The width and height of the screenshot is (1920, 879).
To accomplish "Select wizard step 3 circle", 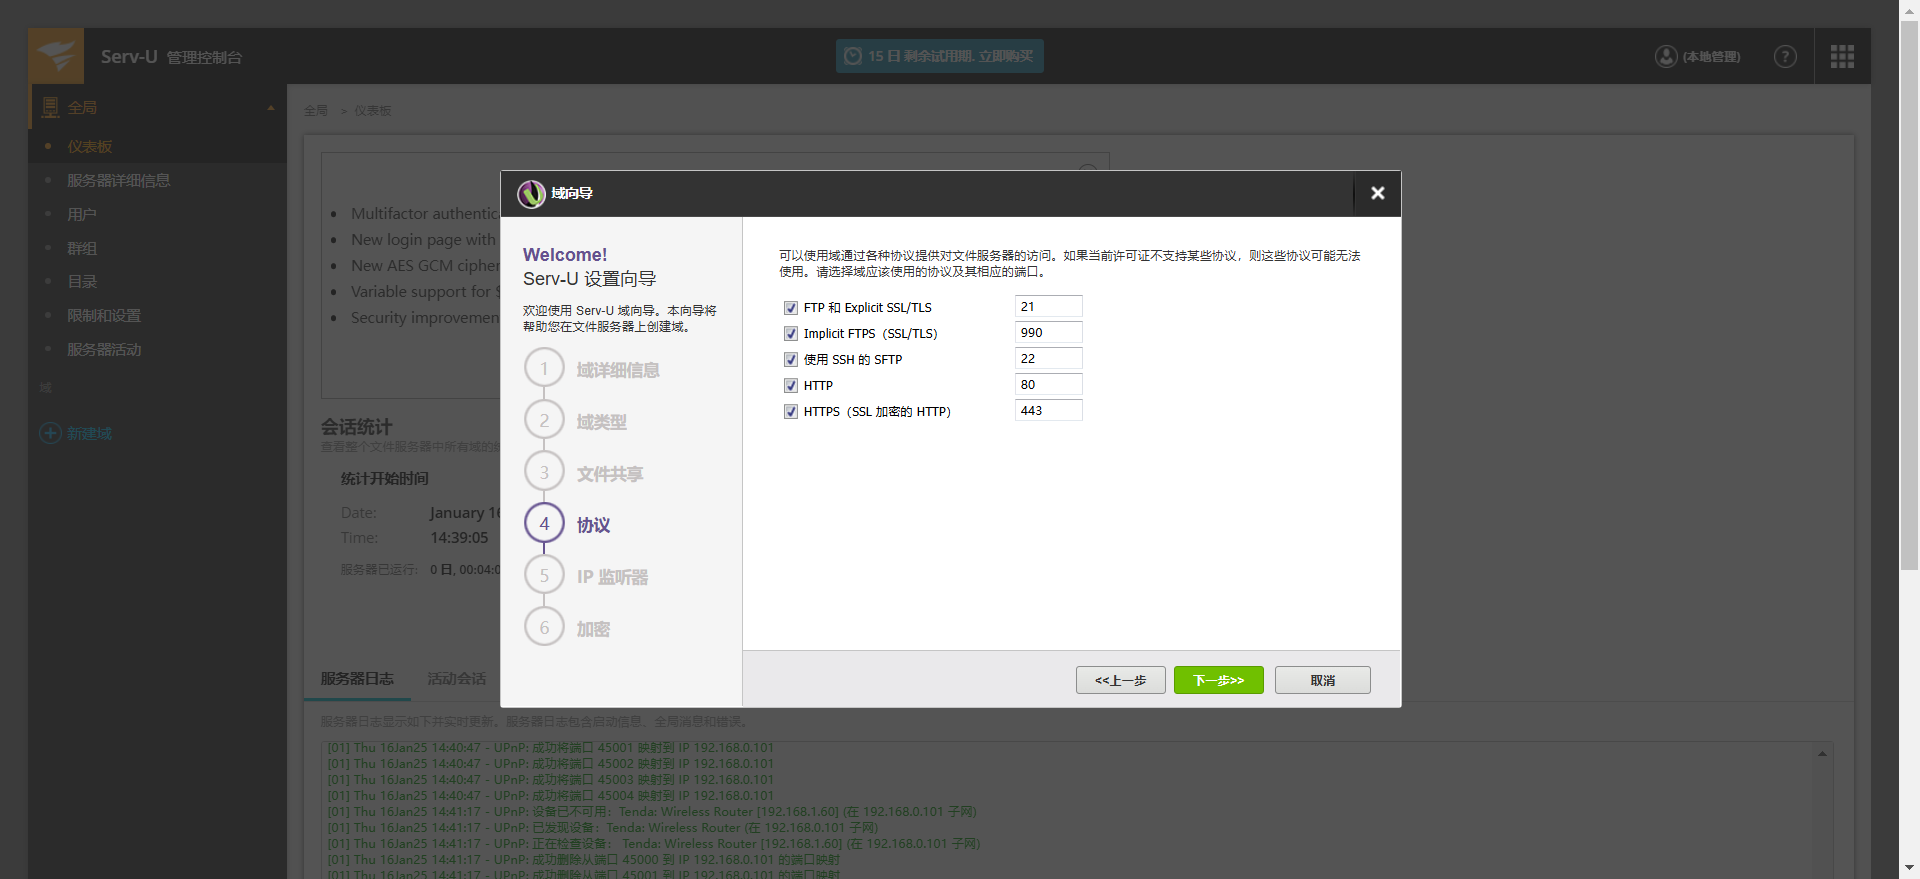I will [544, 472].
